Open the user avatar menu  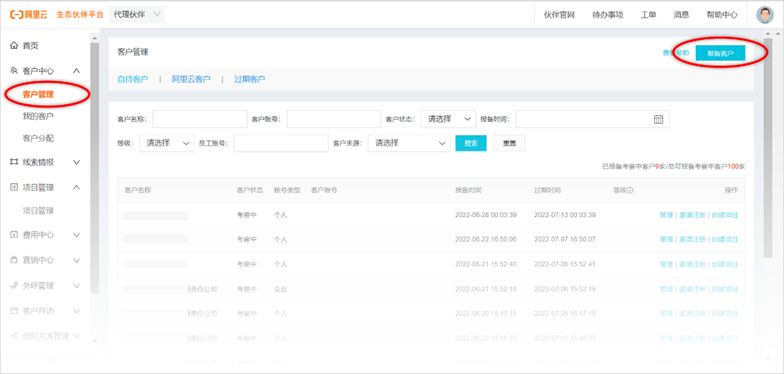click(764, 15)
